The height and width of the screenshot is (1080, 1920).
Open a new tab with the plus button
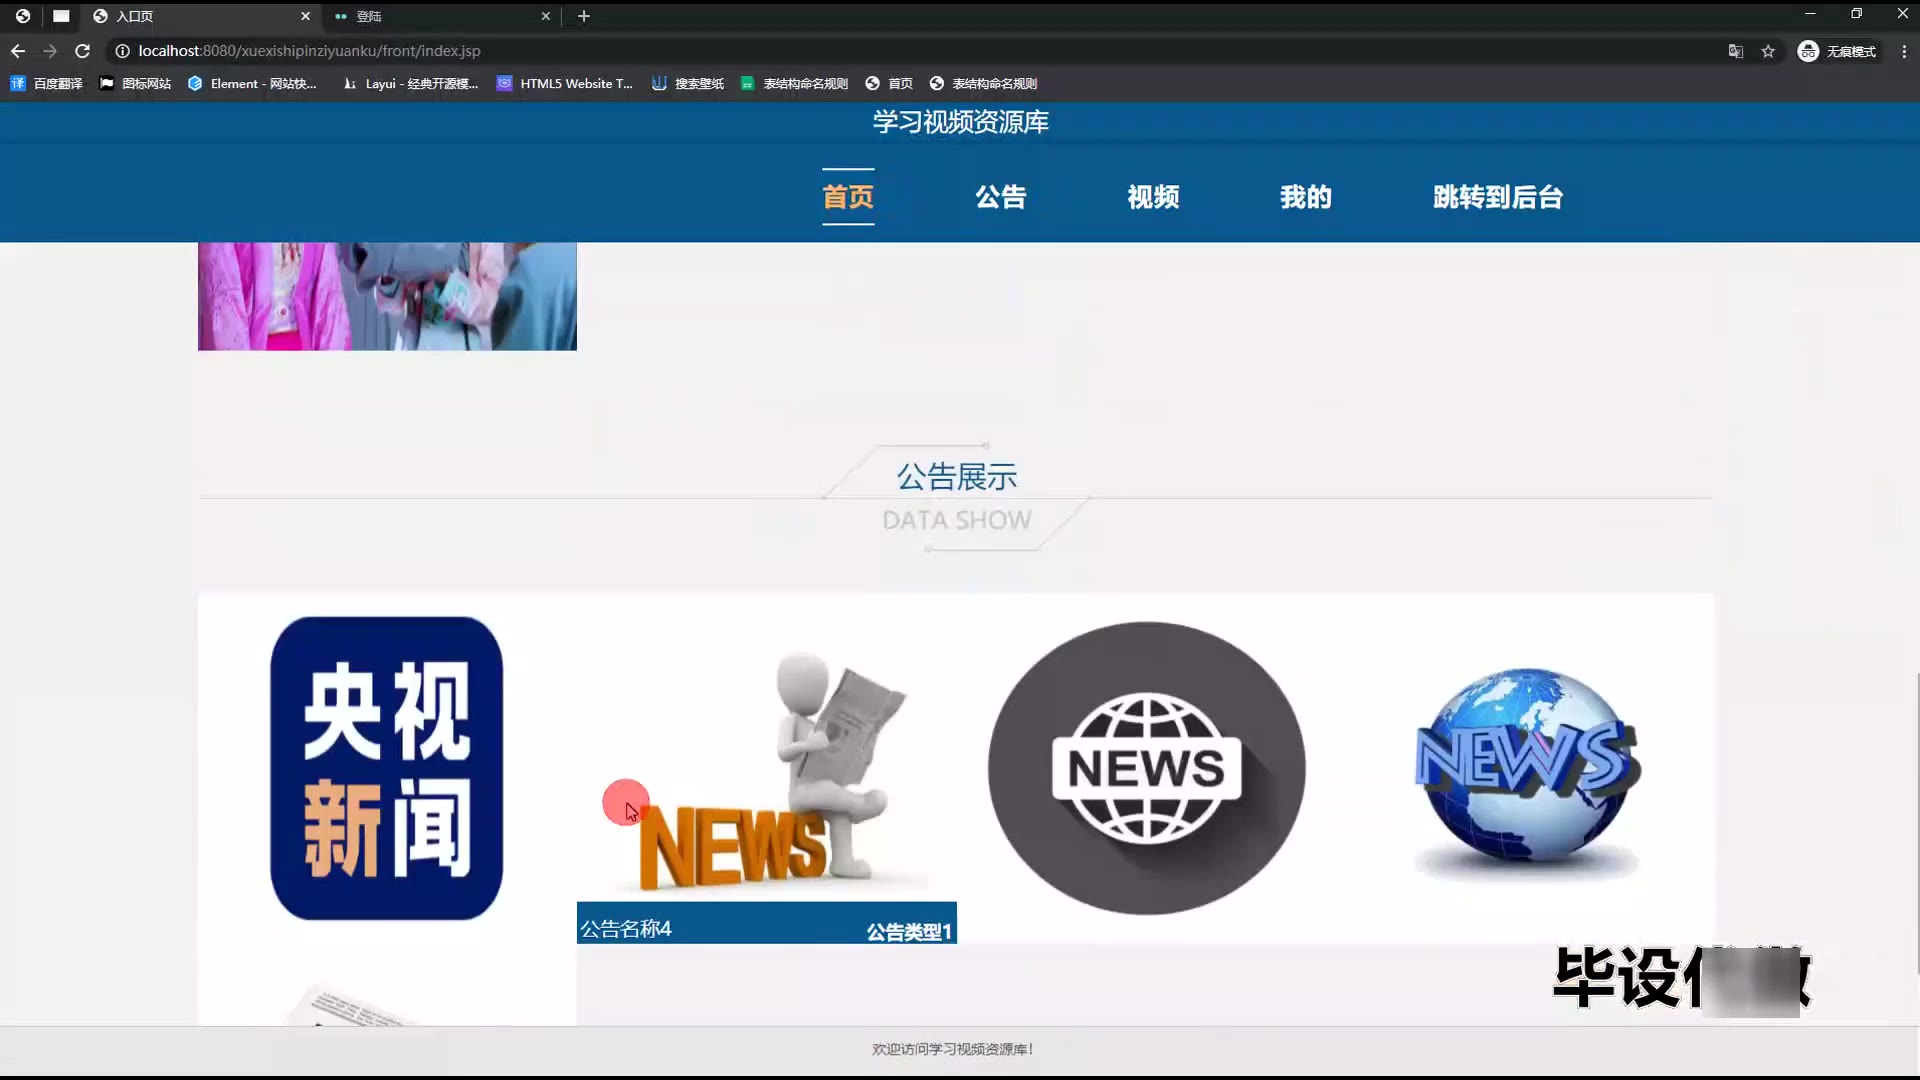[x=584, y=16]
